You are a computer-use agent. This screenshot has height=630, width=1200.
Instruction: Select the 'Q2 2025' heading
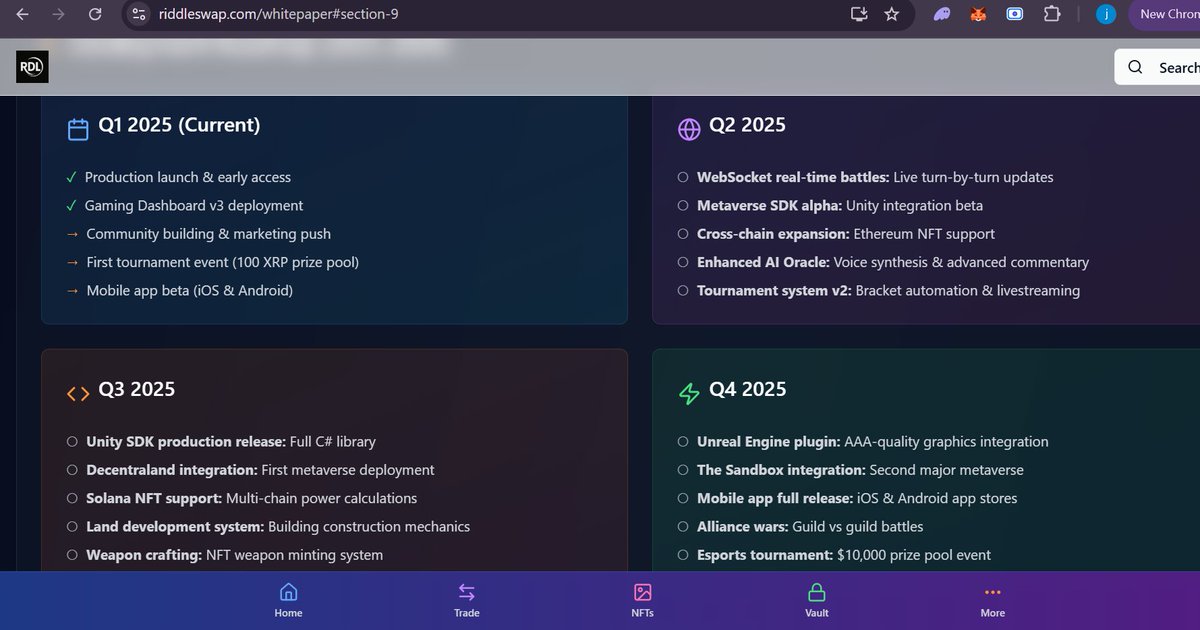tap(748, 125)
